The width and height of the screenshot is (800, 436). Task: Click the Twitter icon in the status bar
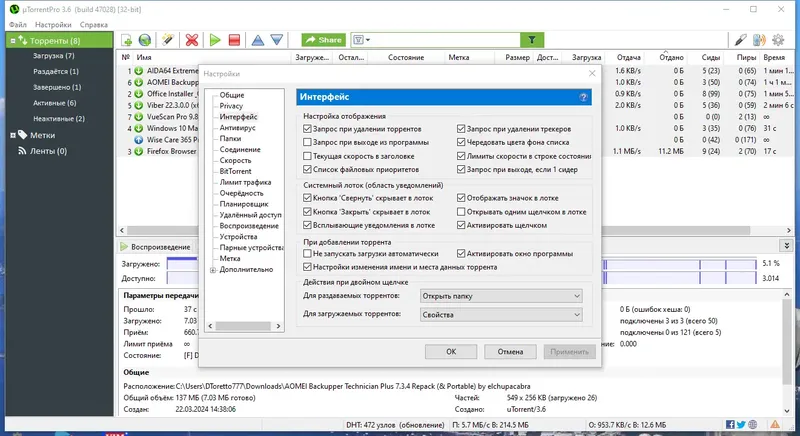(741, 424)
